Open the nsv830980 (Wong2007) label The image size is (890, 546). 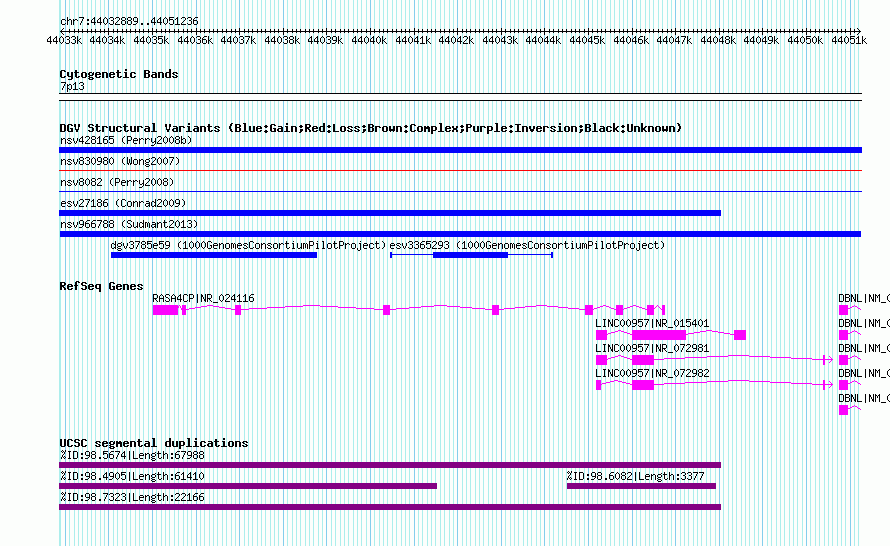120,161
